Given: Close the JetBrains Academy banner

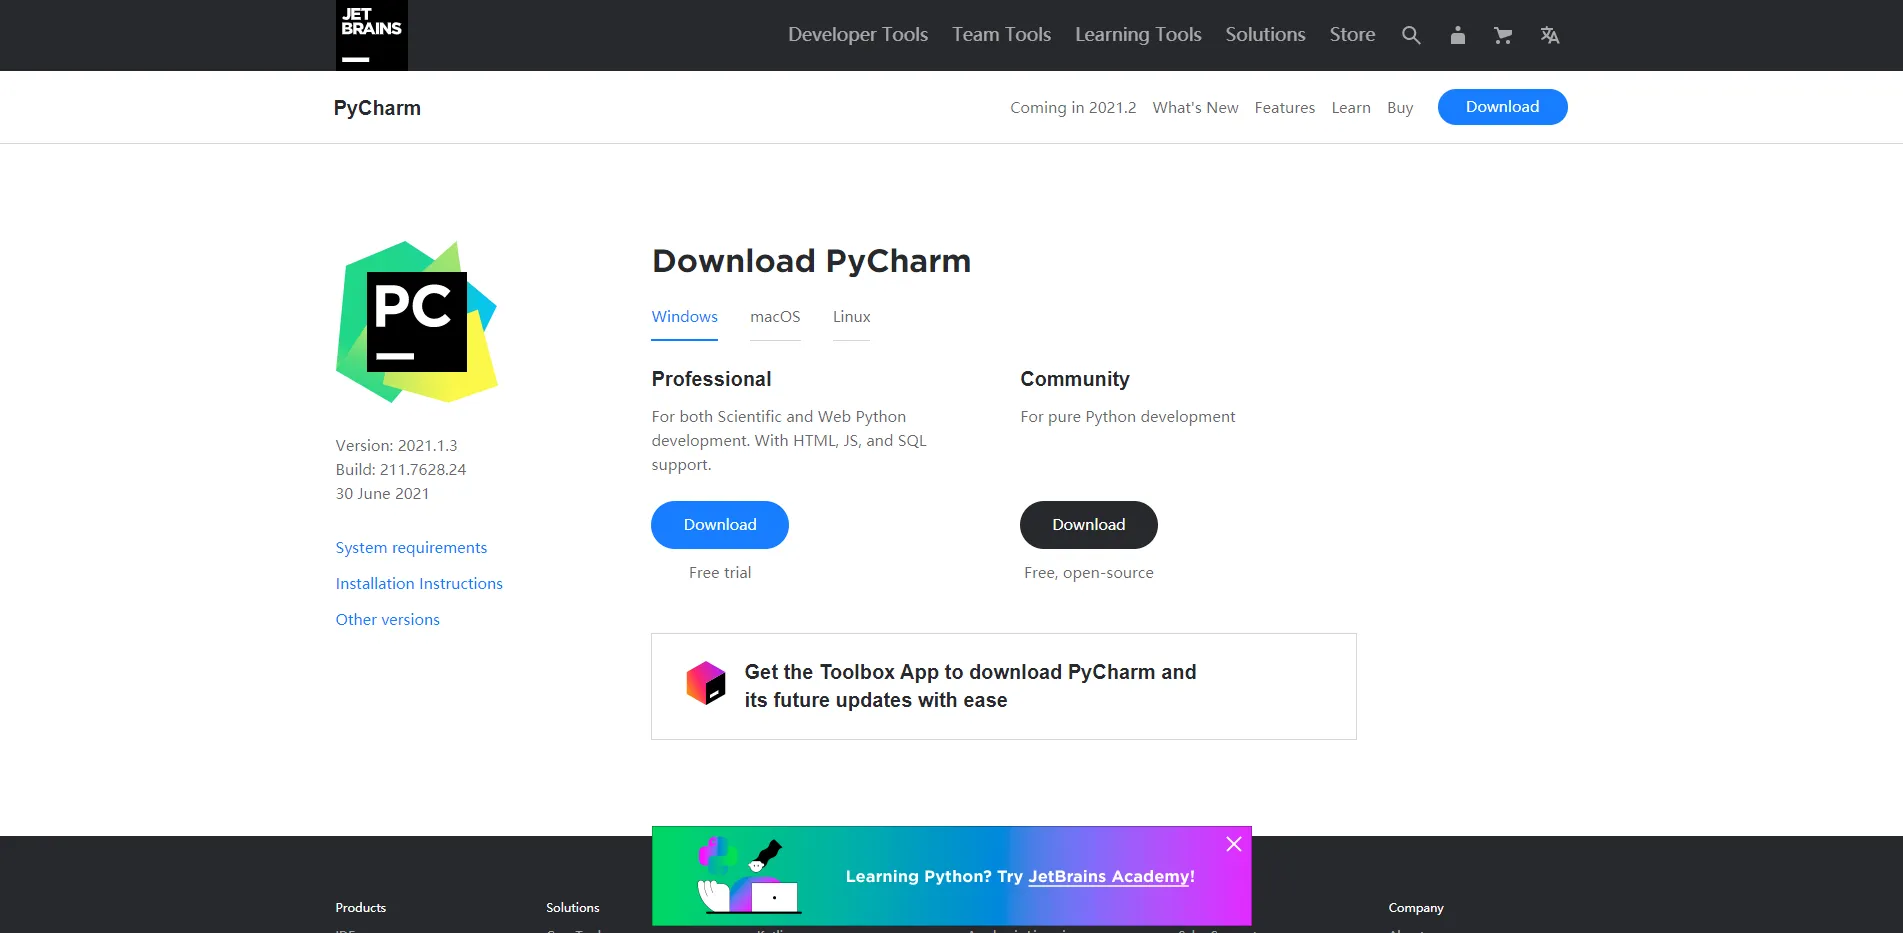Looking at the screenshot, I should point(1234,844).
